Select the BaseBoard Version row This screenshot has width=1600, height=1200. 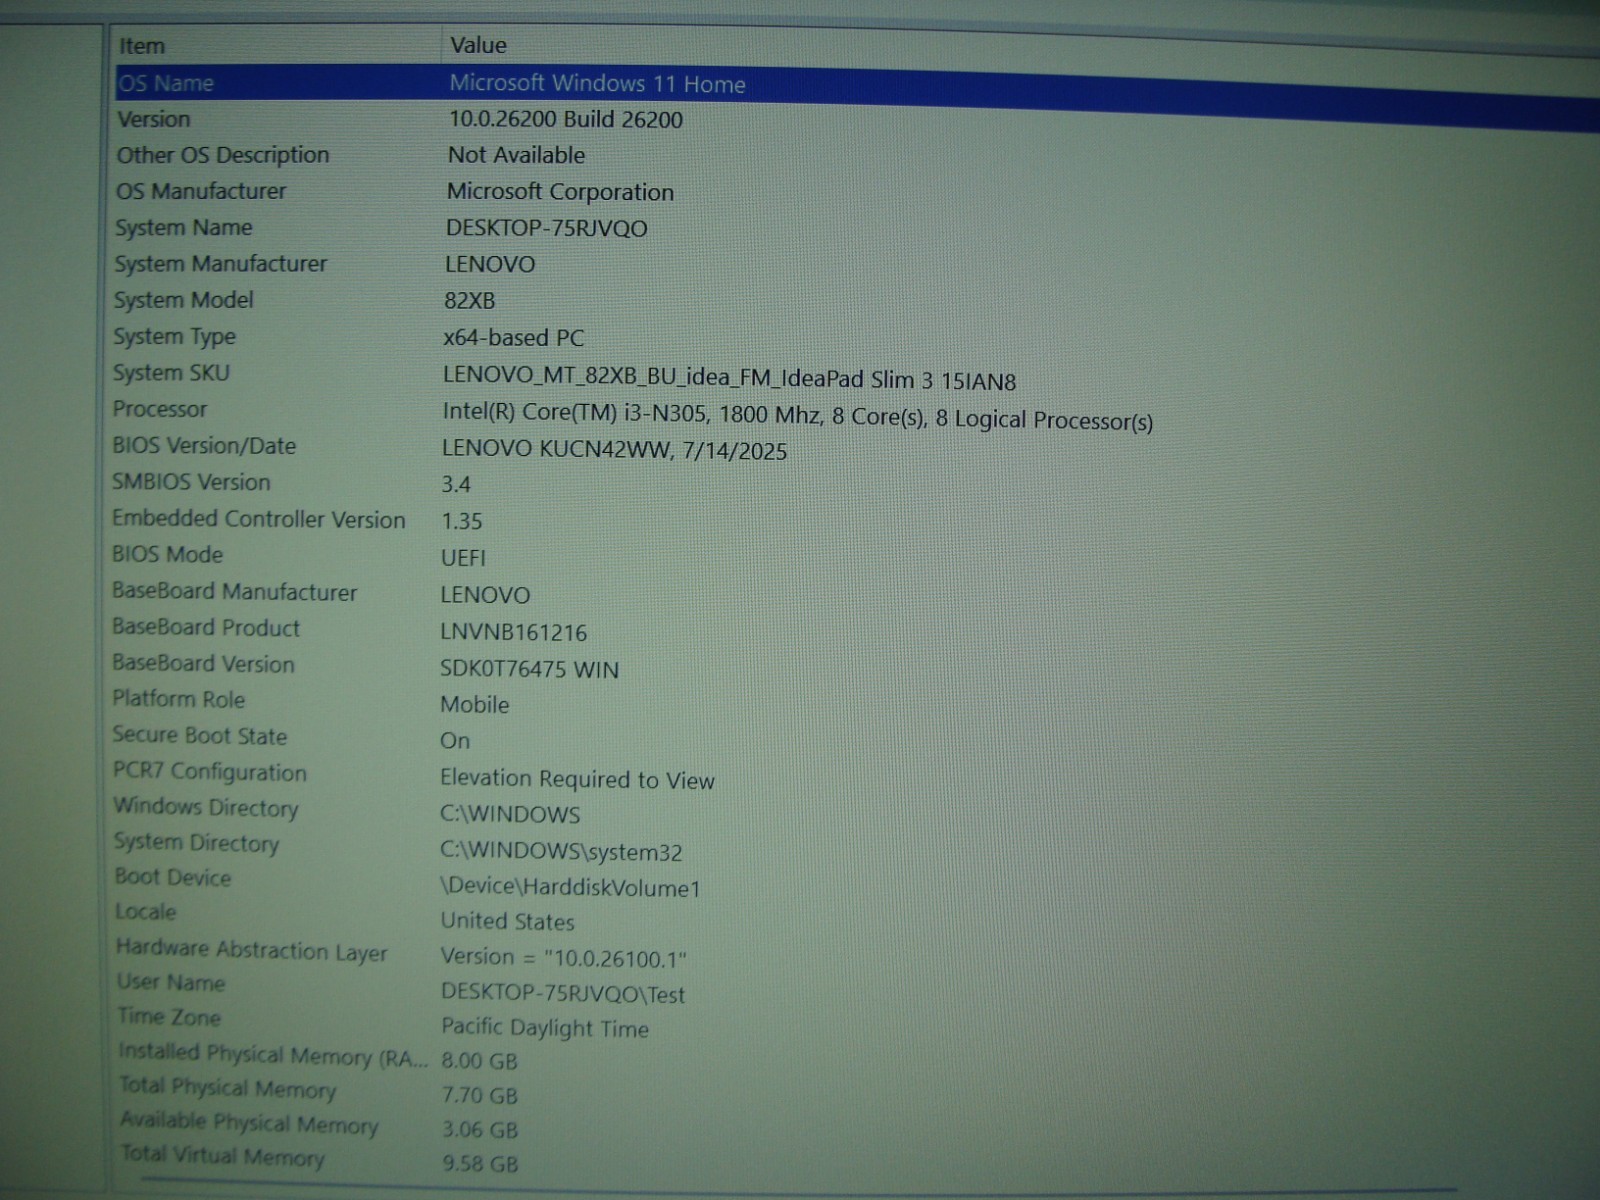(203, 664)
